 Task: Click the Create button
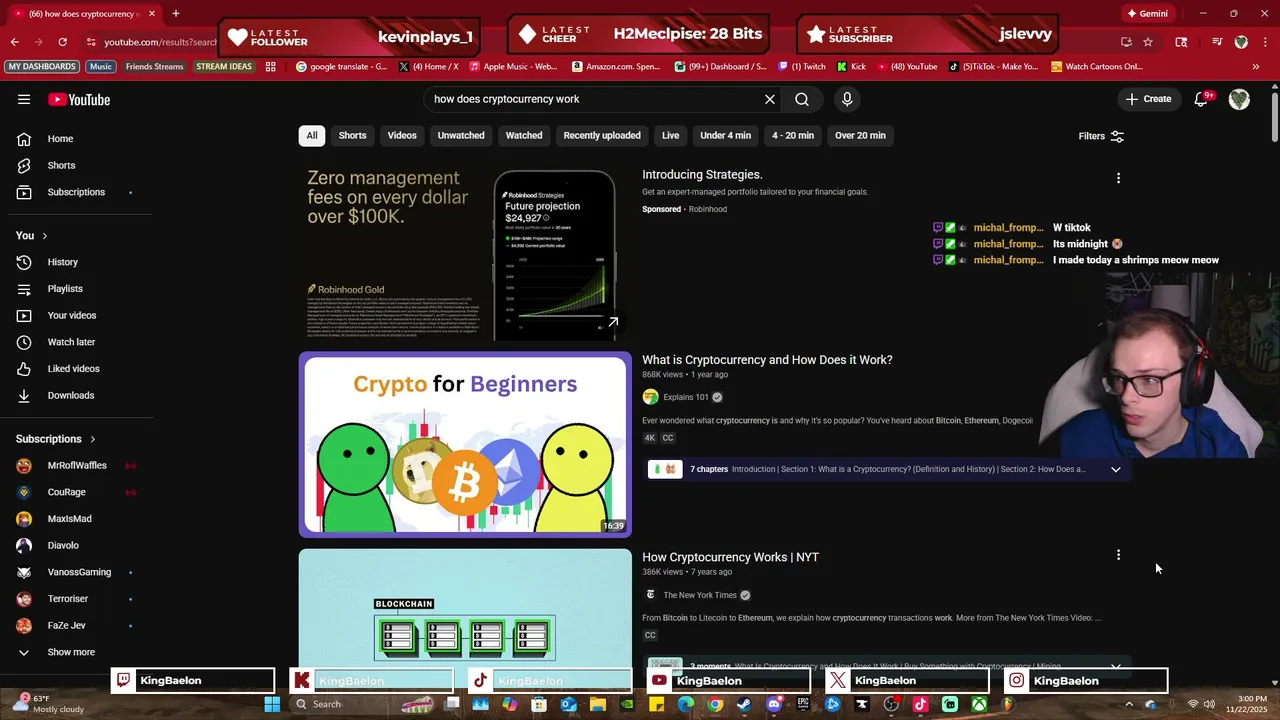pyautogui.click(x=1148, y=99)
